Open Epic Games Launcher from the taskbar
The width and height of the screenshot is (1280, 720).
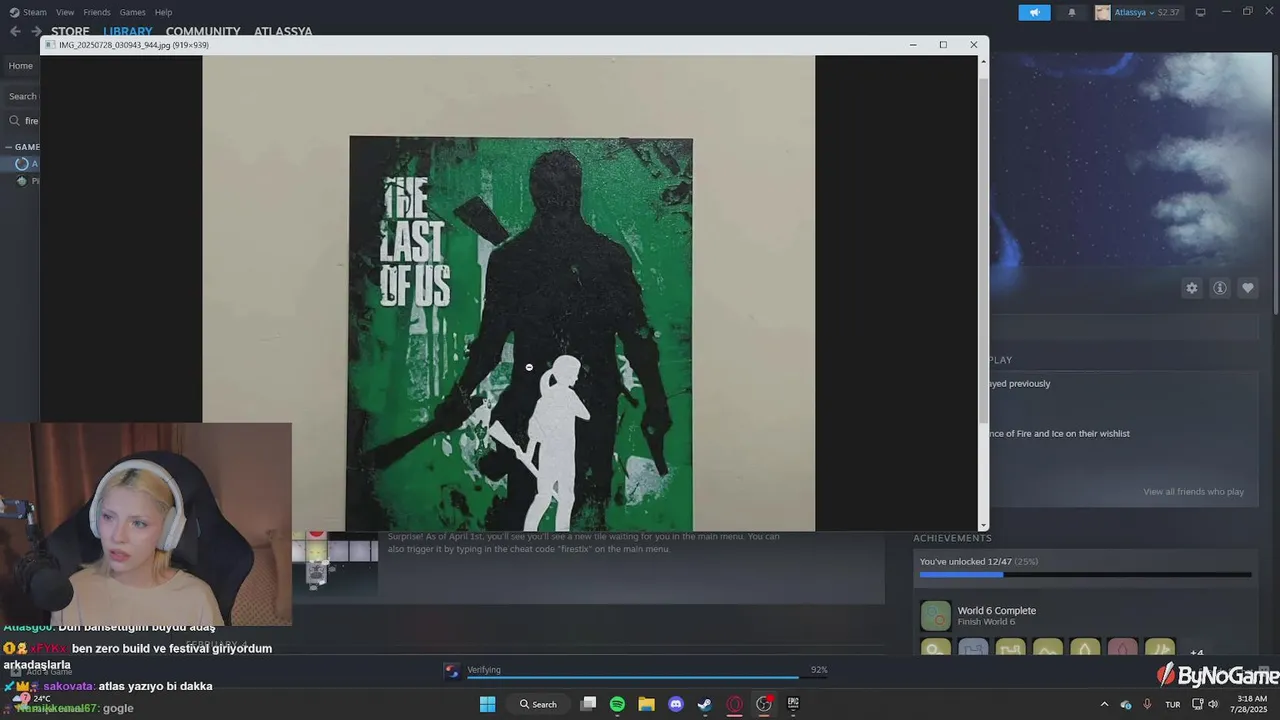tap(793, 704)
